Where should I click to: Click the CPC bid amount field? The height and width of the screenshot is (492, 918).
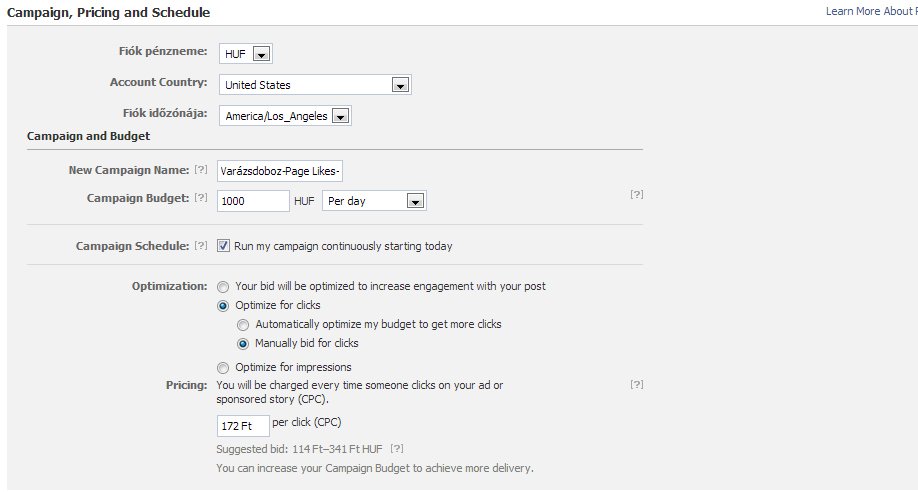[x=242, y=425]
